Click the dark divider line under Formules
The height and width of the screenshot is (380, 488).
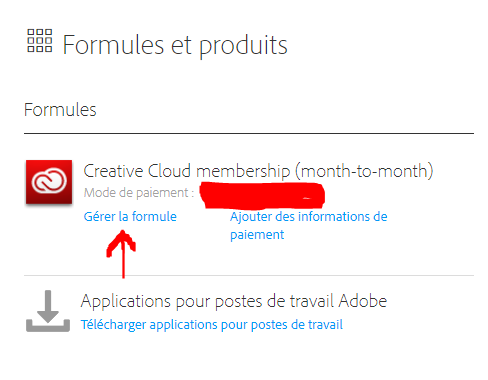click(249, 134)
